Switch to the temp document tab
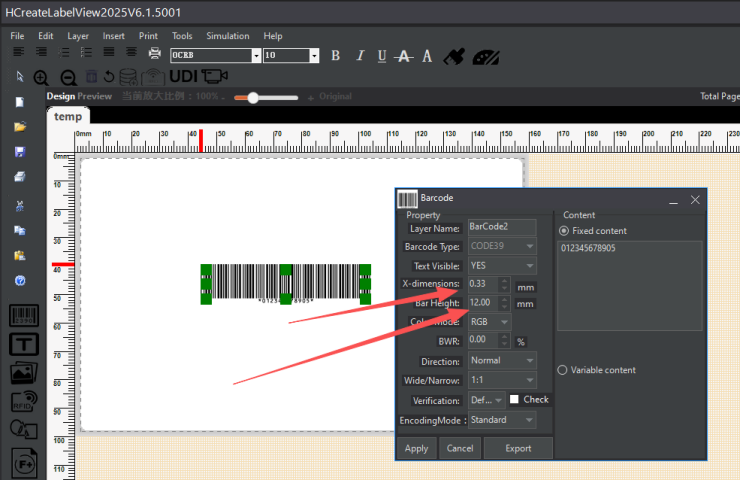Screen dimensions: 740x480 coord(68,117)
